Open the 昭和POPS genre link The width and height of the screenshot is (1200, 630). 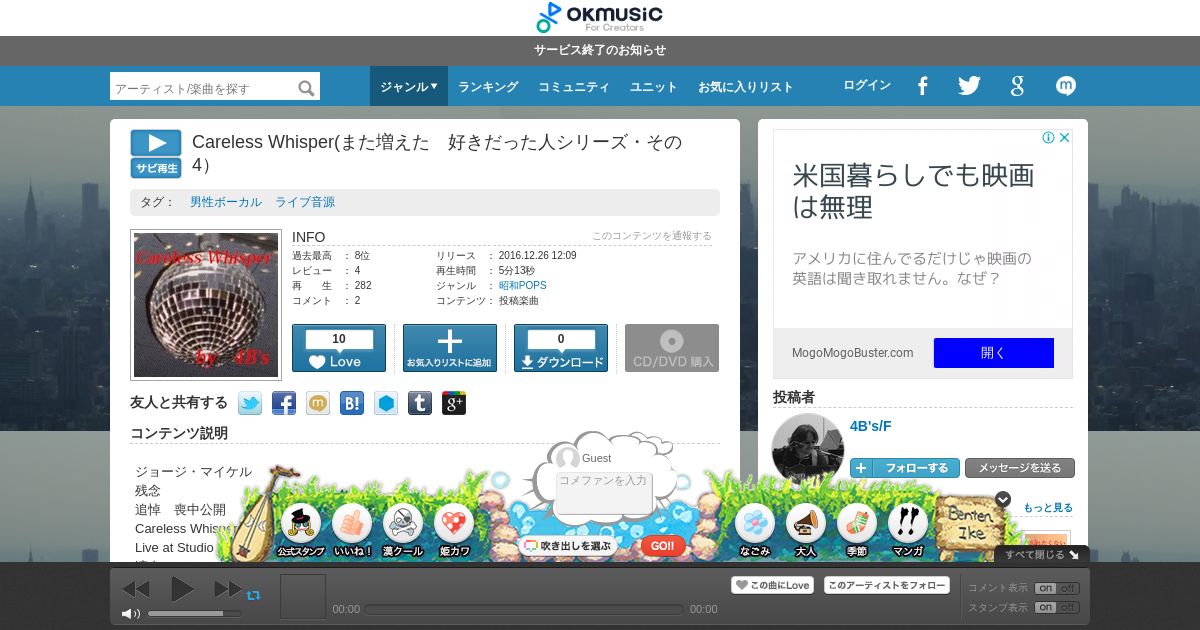(x=523, y=285)
